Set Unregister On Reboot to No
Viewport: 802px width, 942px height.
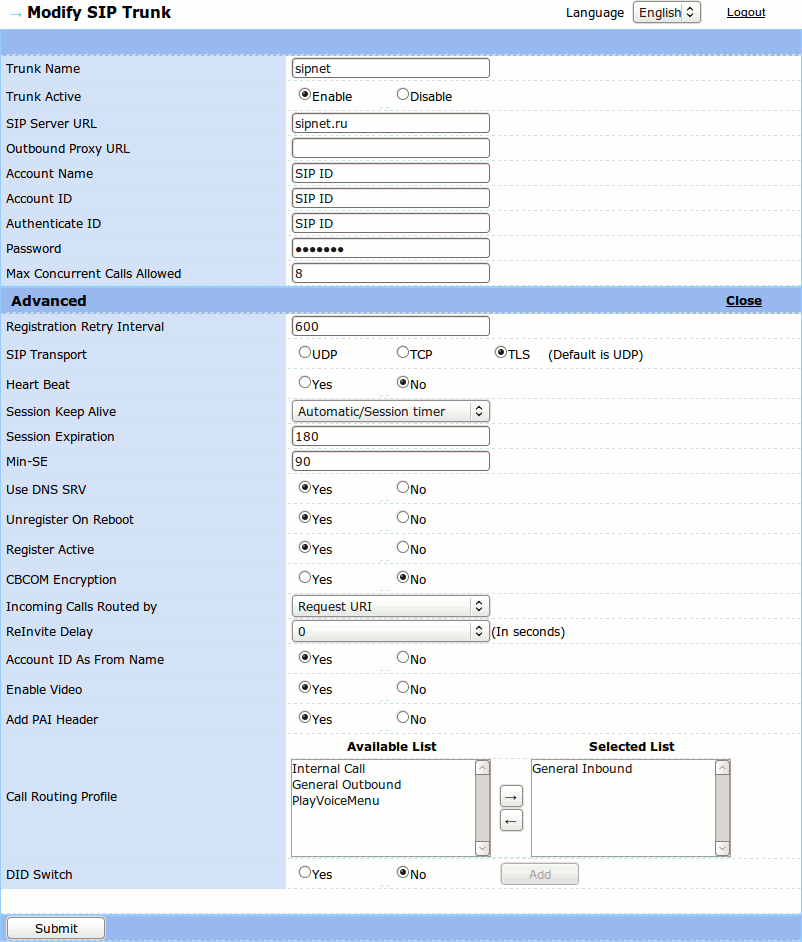point(403,517)
